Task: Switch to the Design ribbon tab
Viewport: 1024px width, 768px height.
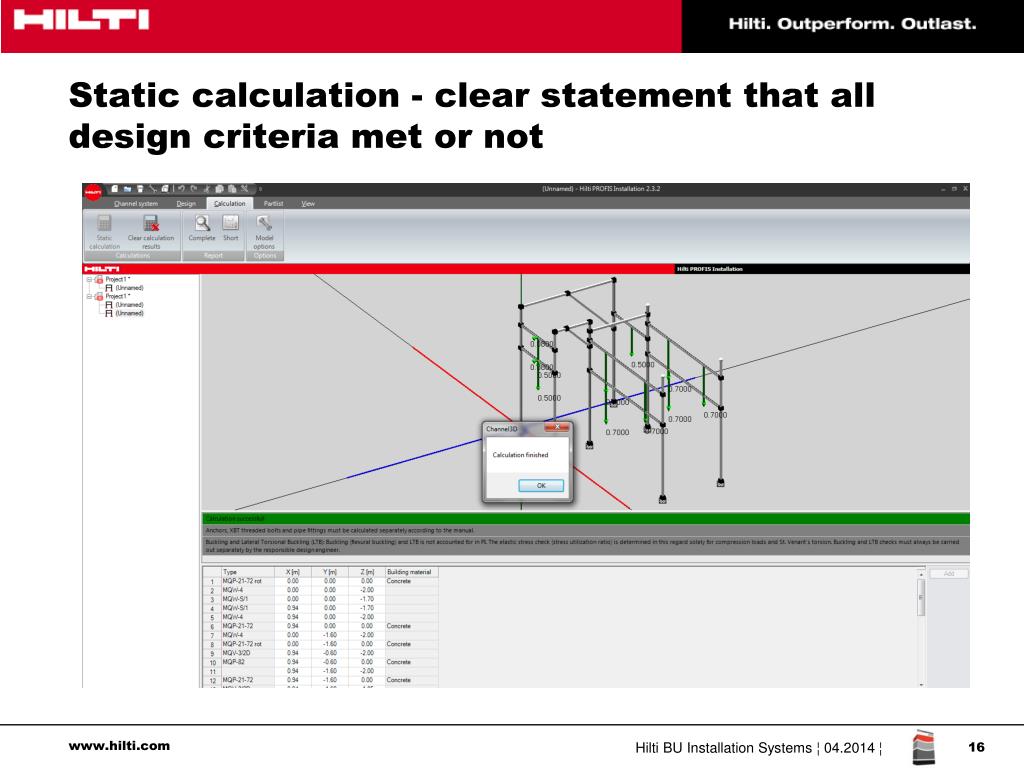Action: tap(186, 204)
